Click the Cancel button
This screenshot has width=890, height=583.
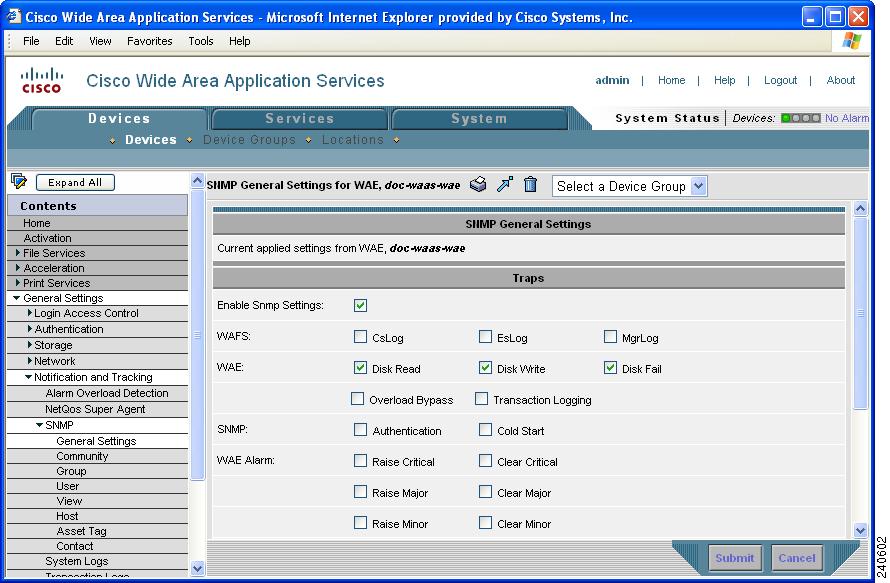[796, 558]
